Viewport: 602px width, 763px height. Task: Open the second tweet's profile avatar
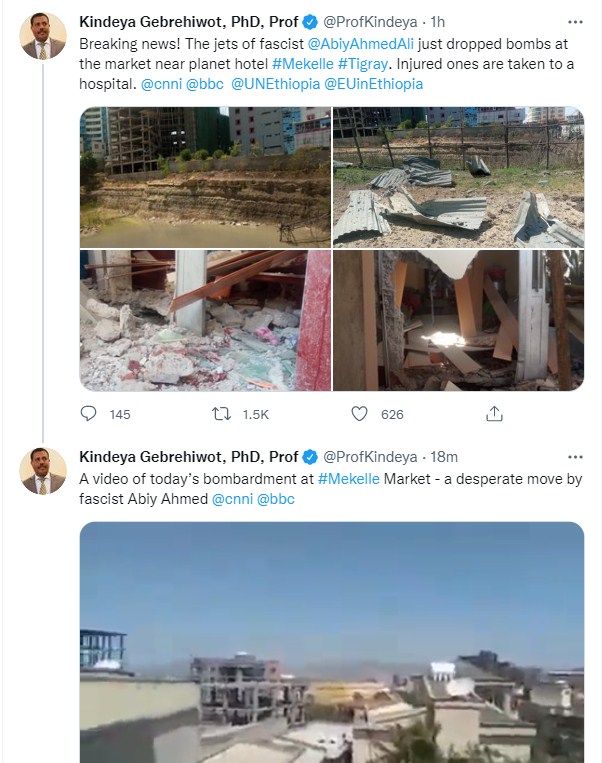[x=43, y=471]
